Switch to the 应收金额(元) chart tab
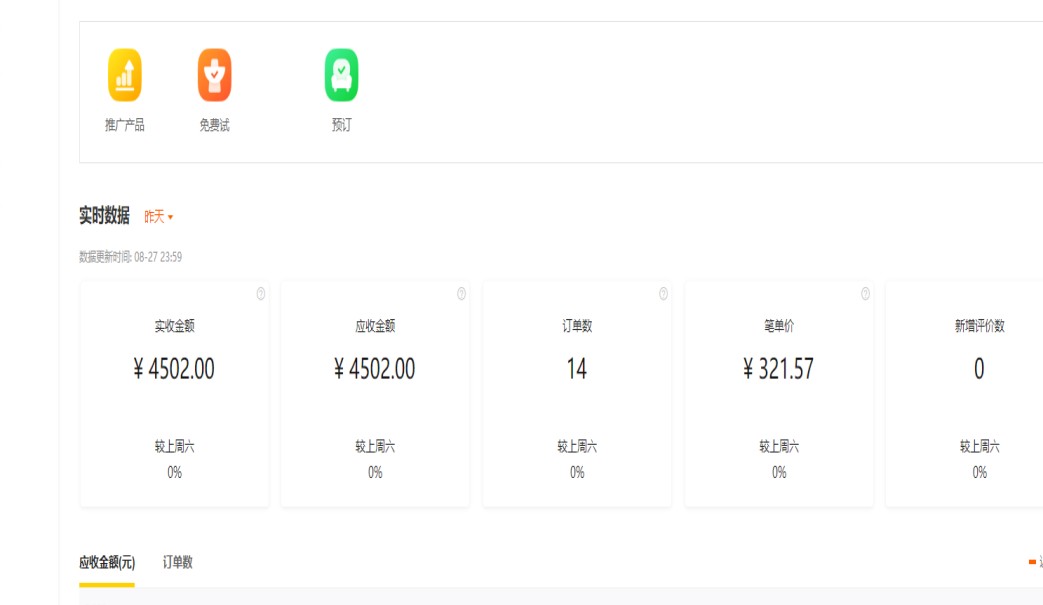The image size is (1043, 605). (x=107, y=562)
